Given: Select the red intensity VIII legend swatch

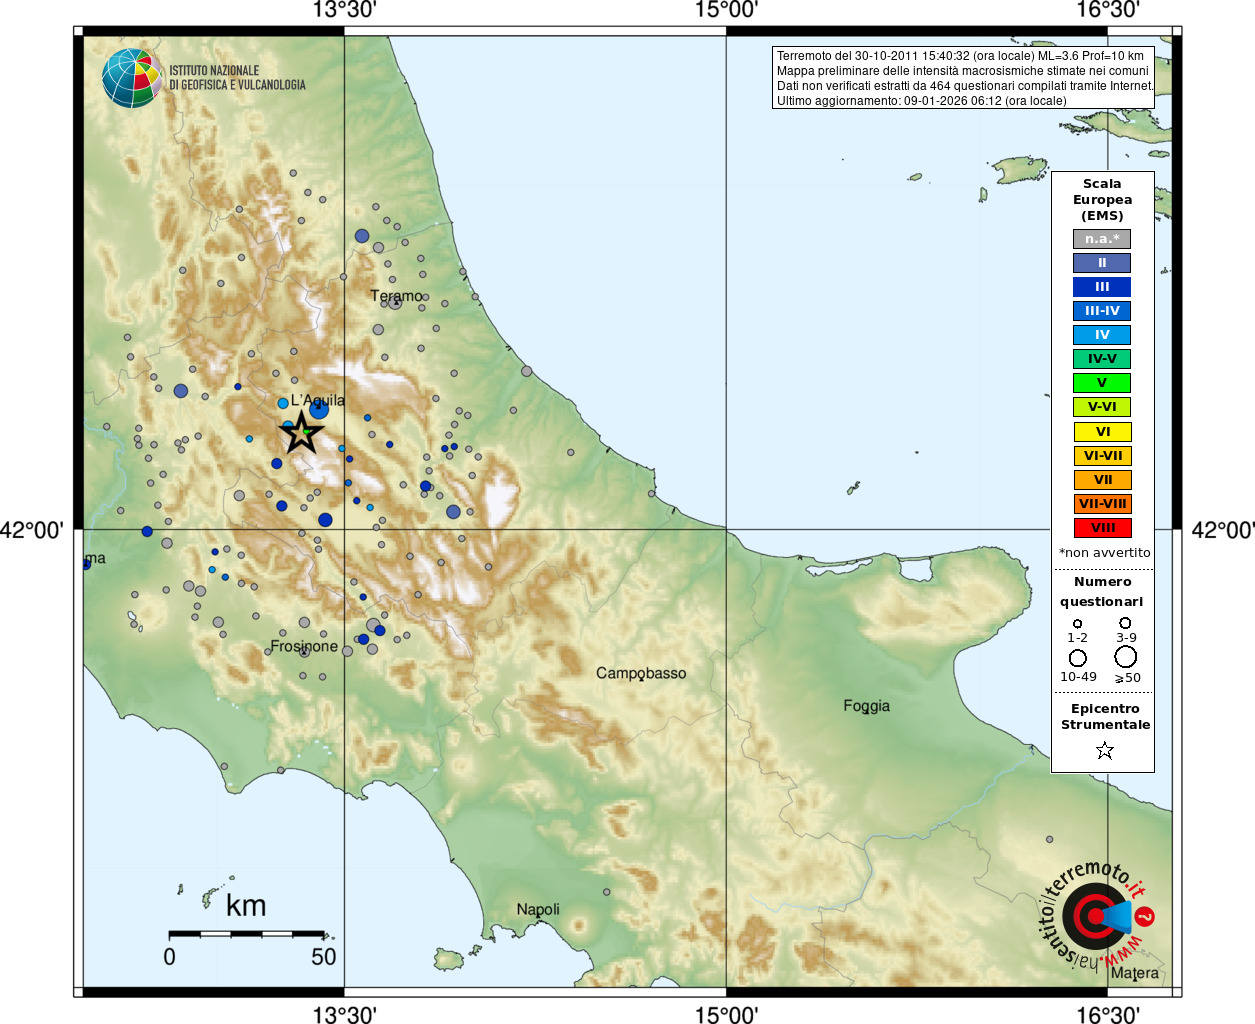Looking at the screenshot, I should 1102,528.
